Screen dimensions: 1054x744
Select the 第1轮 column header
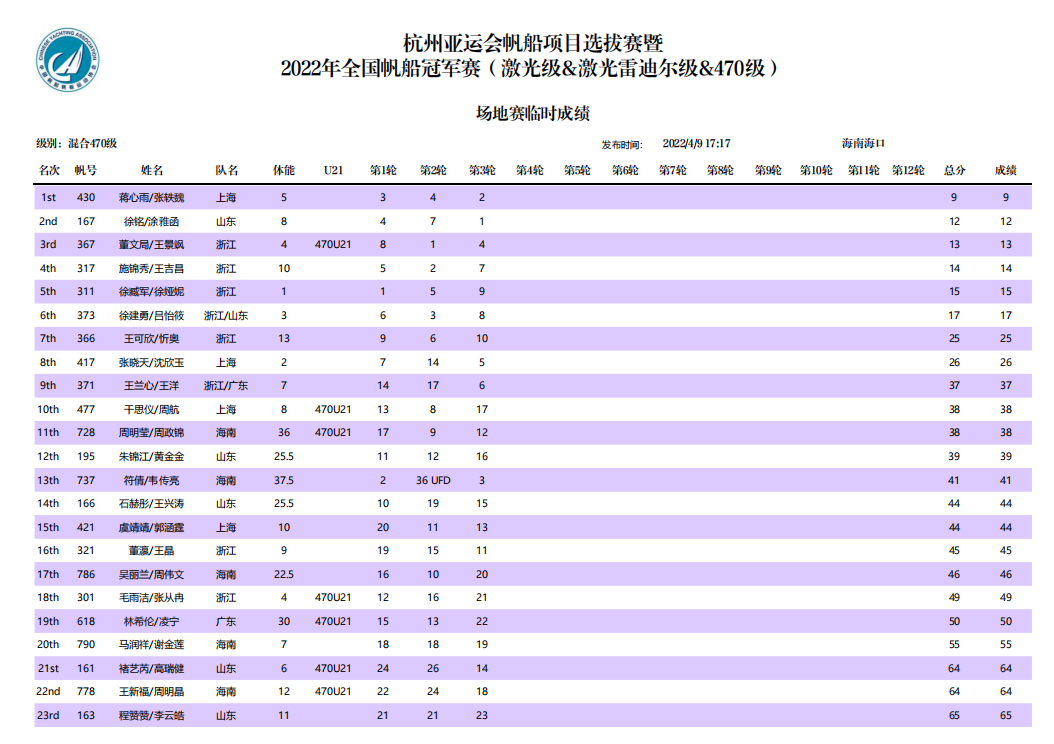click(383, 171)
